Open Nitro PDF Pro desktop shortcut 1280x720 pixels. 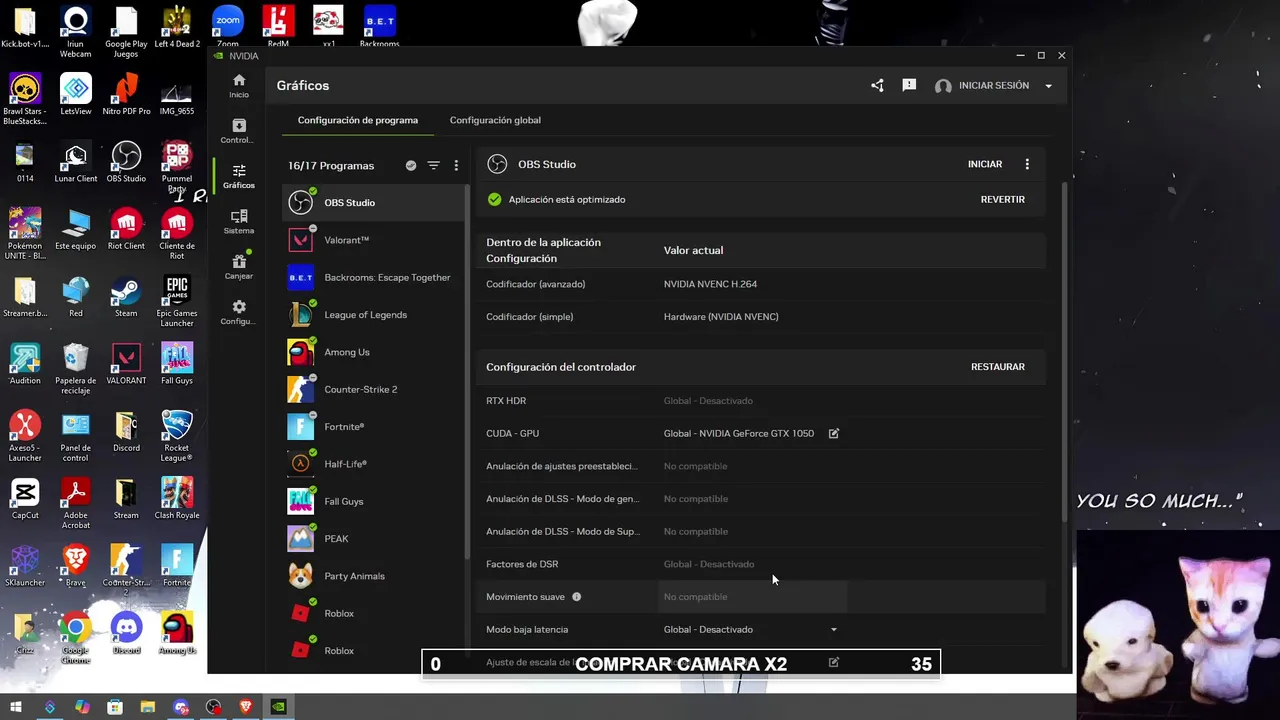point(126,96)
